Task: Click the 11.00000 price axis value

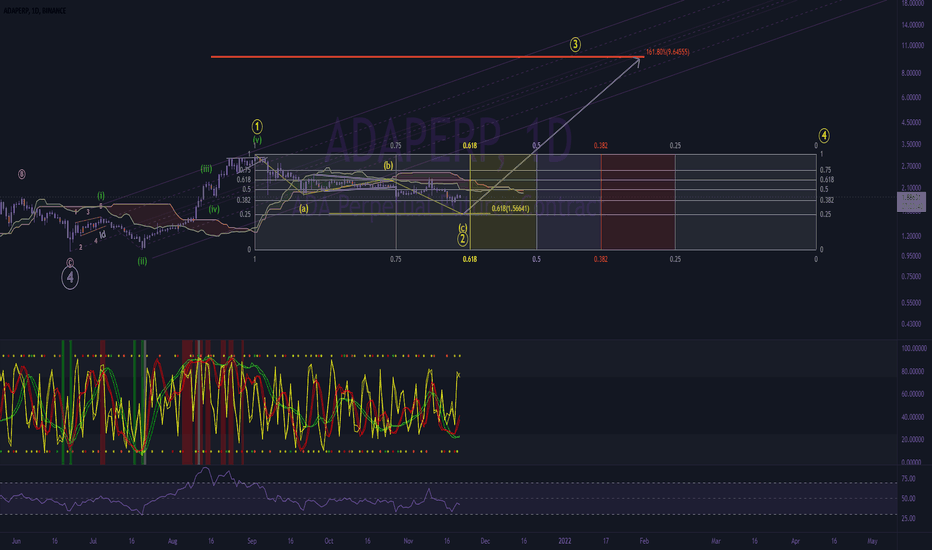Action: pos(912,46)
